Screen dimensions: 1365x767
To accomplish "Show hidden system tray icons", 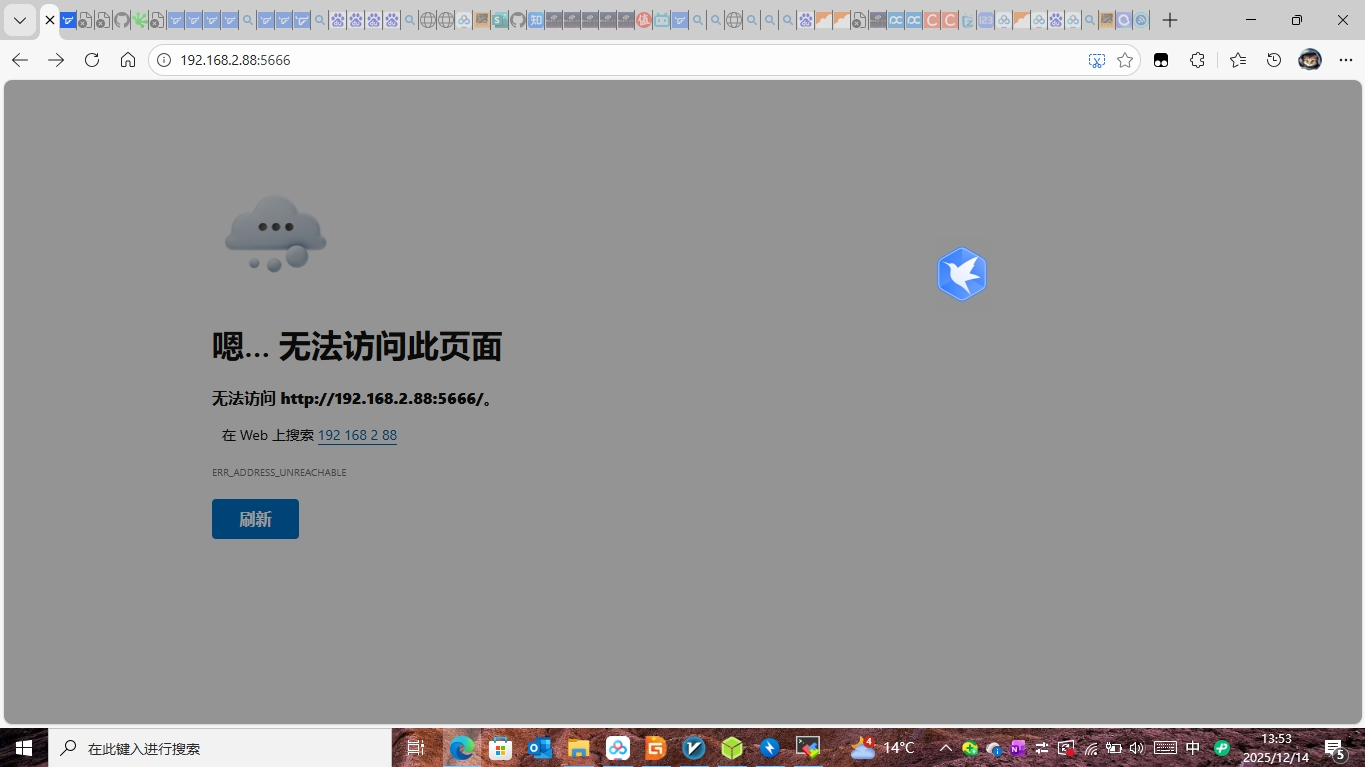I will (x=945, y=748).
